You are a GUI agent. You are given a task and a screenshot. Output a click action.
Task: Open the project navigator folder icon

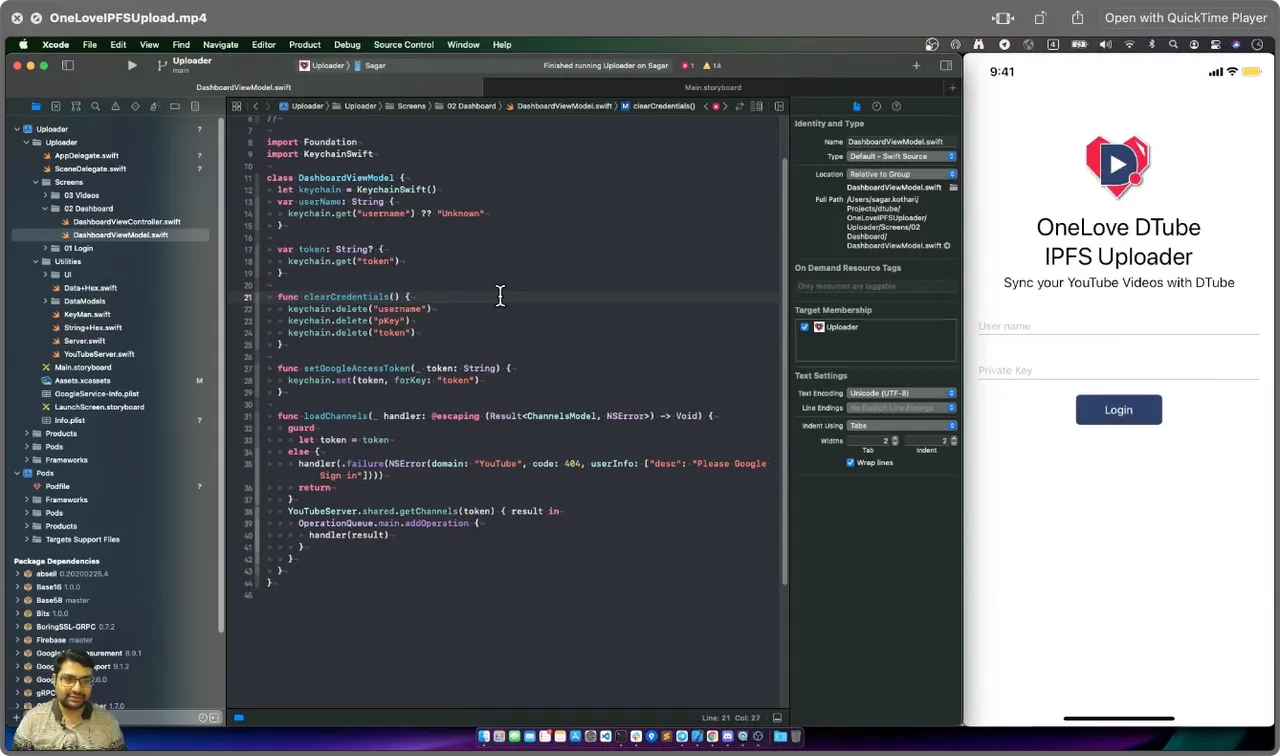point(36,106)
